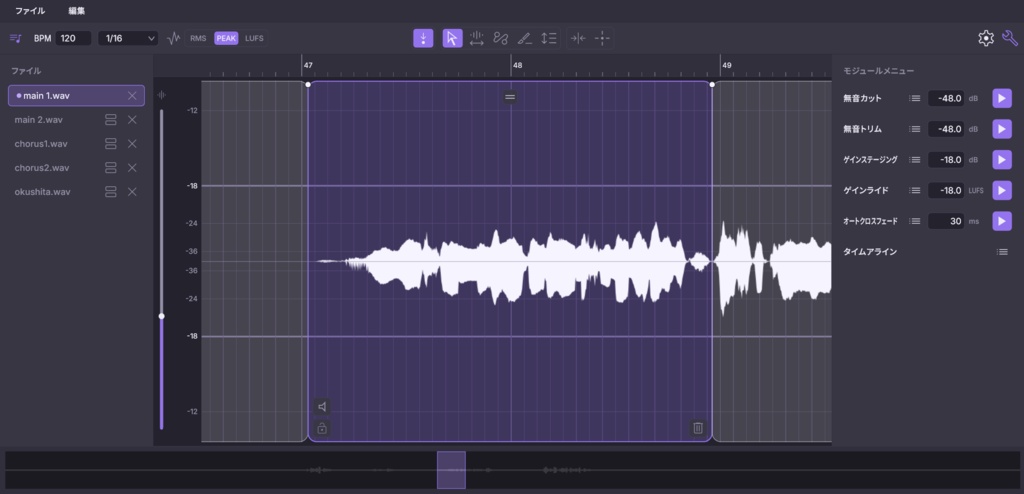Toggle the clip lock icon
Screen dimensions: 1024x494
coord(322,429)
